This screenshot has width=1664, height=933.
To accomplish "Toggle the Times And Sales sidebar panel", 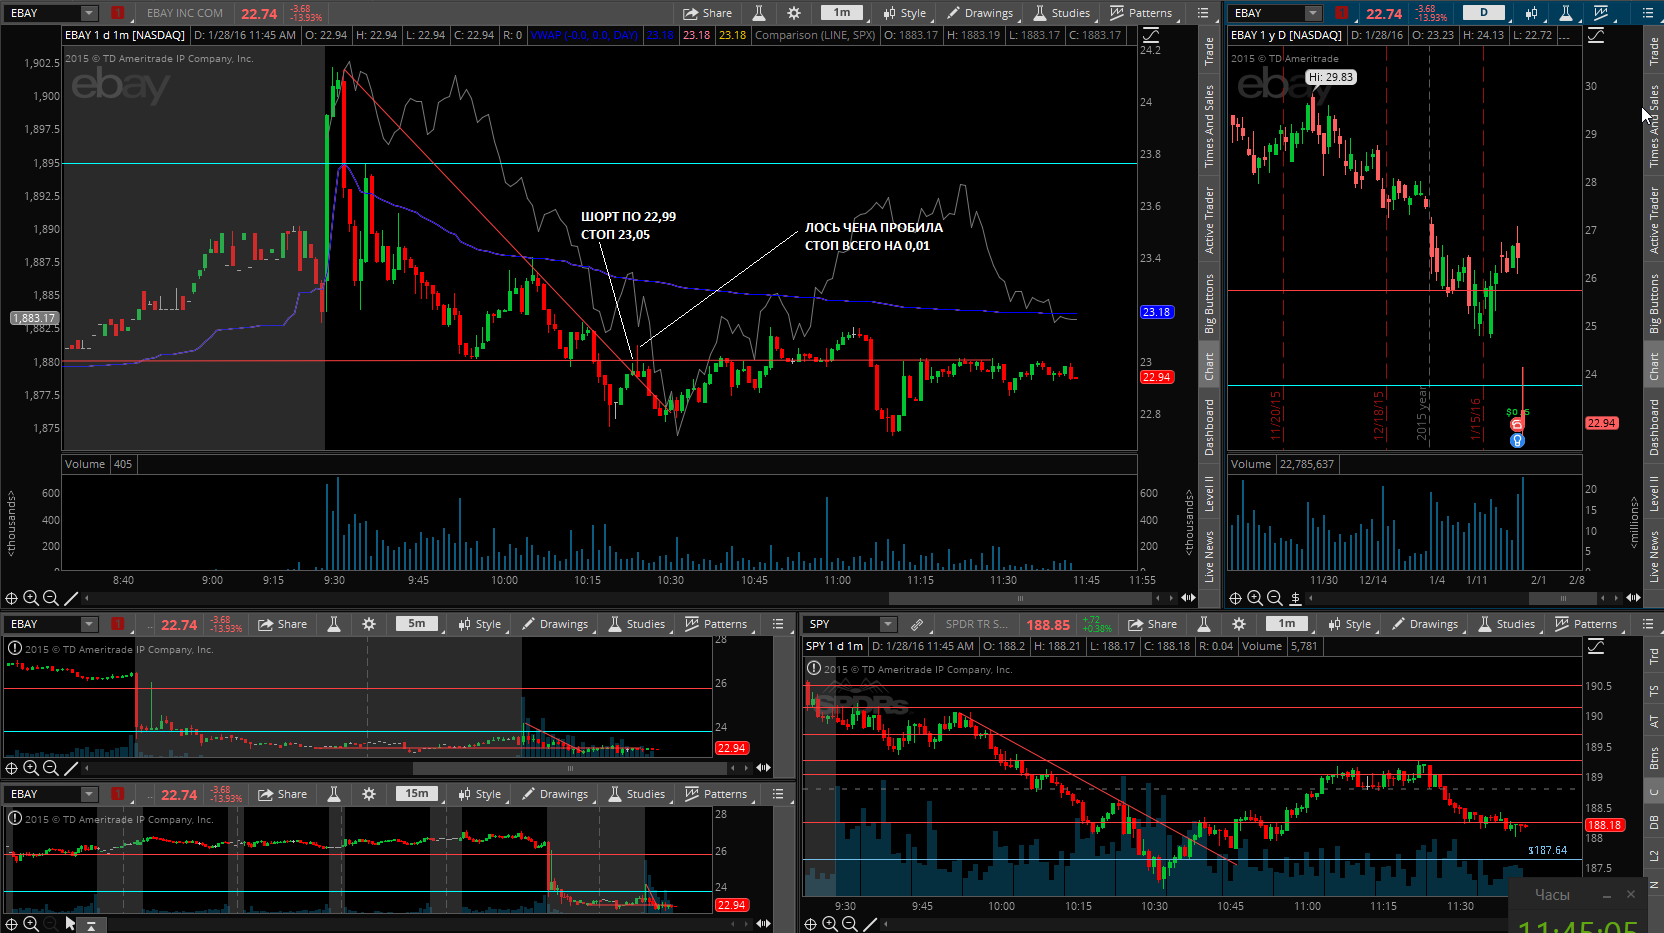I will coord(1209,126).
